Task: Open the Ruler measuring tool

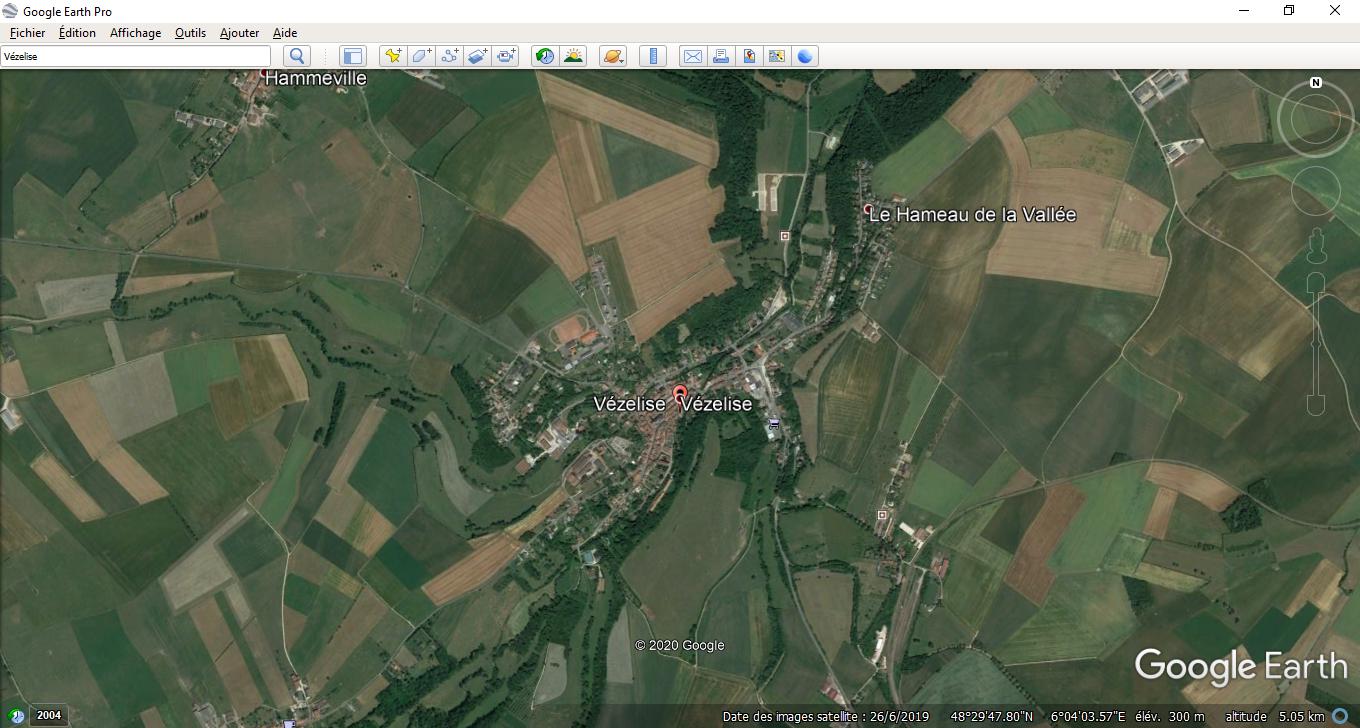Action: point(652,56)
